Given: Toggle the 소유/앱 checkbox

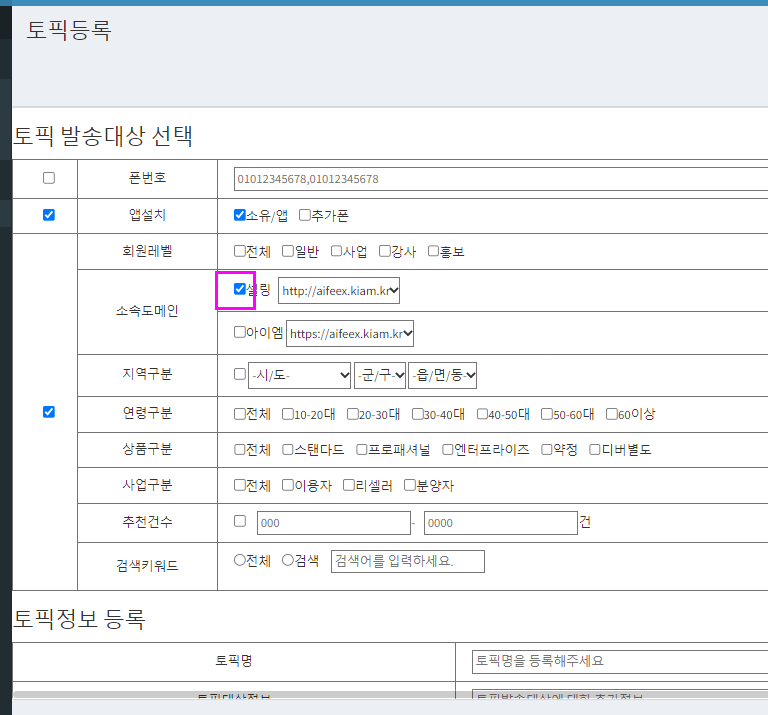Looking at the screenshot, I should pos(240,214).
